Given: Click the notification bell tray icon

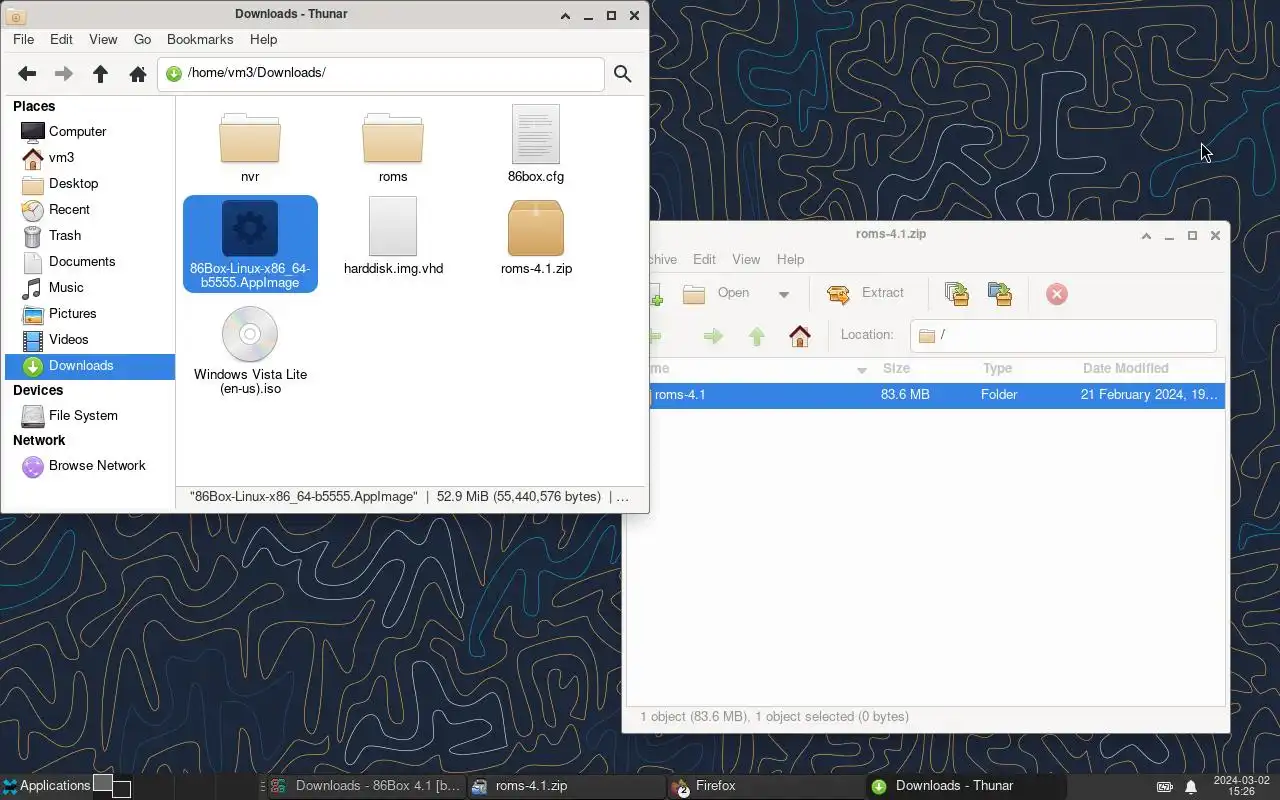Looking at the screenshot, I should click(x=1191, y=787).
